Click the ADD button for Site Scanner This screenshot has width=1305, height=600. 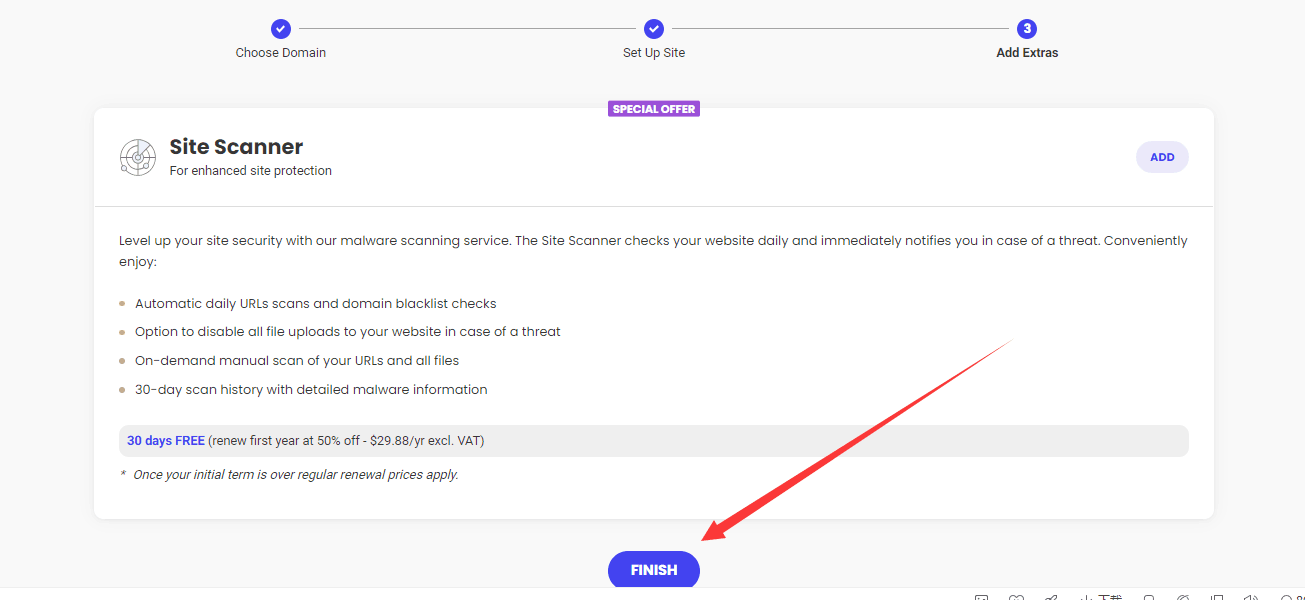tap(1162, 157)
